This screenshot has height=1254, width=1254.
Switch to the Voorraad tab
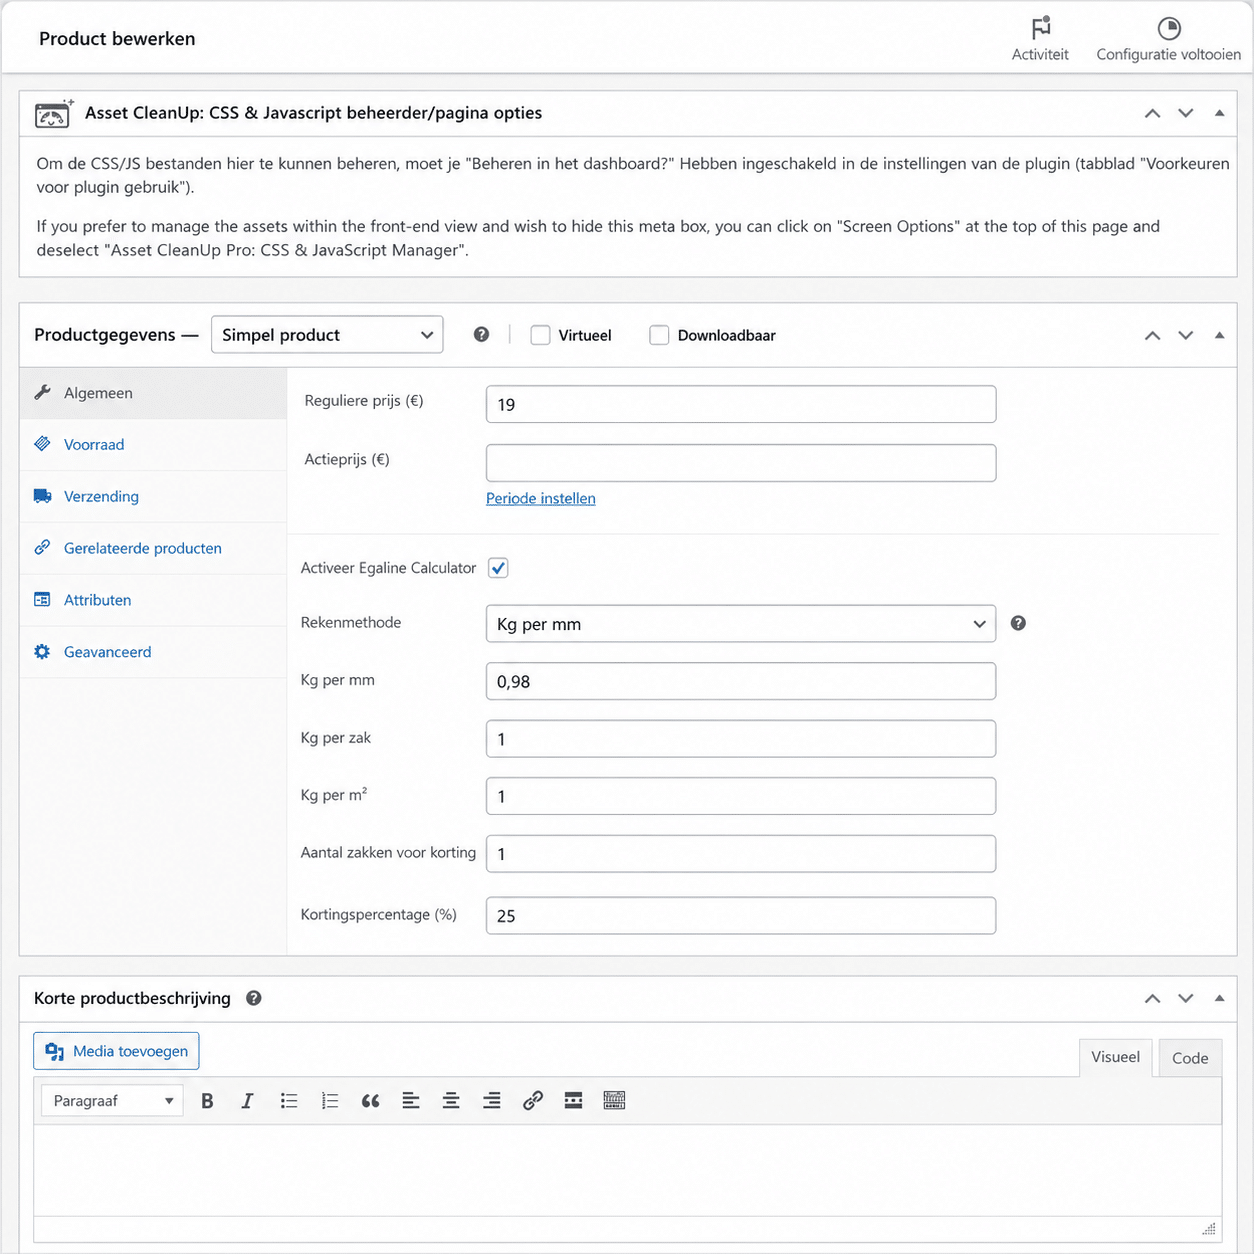click(94, 445)
